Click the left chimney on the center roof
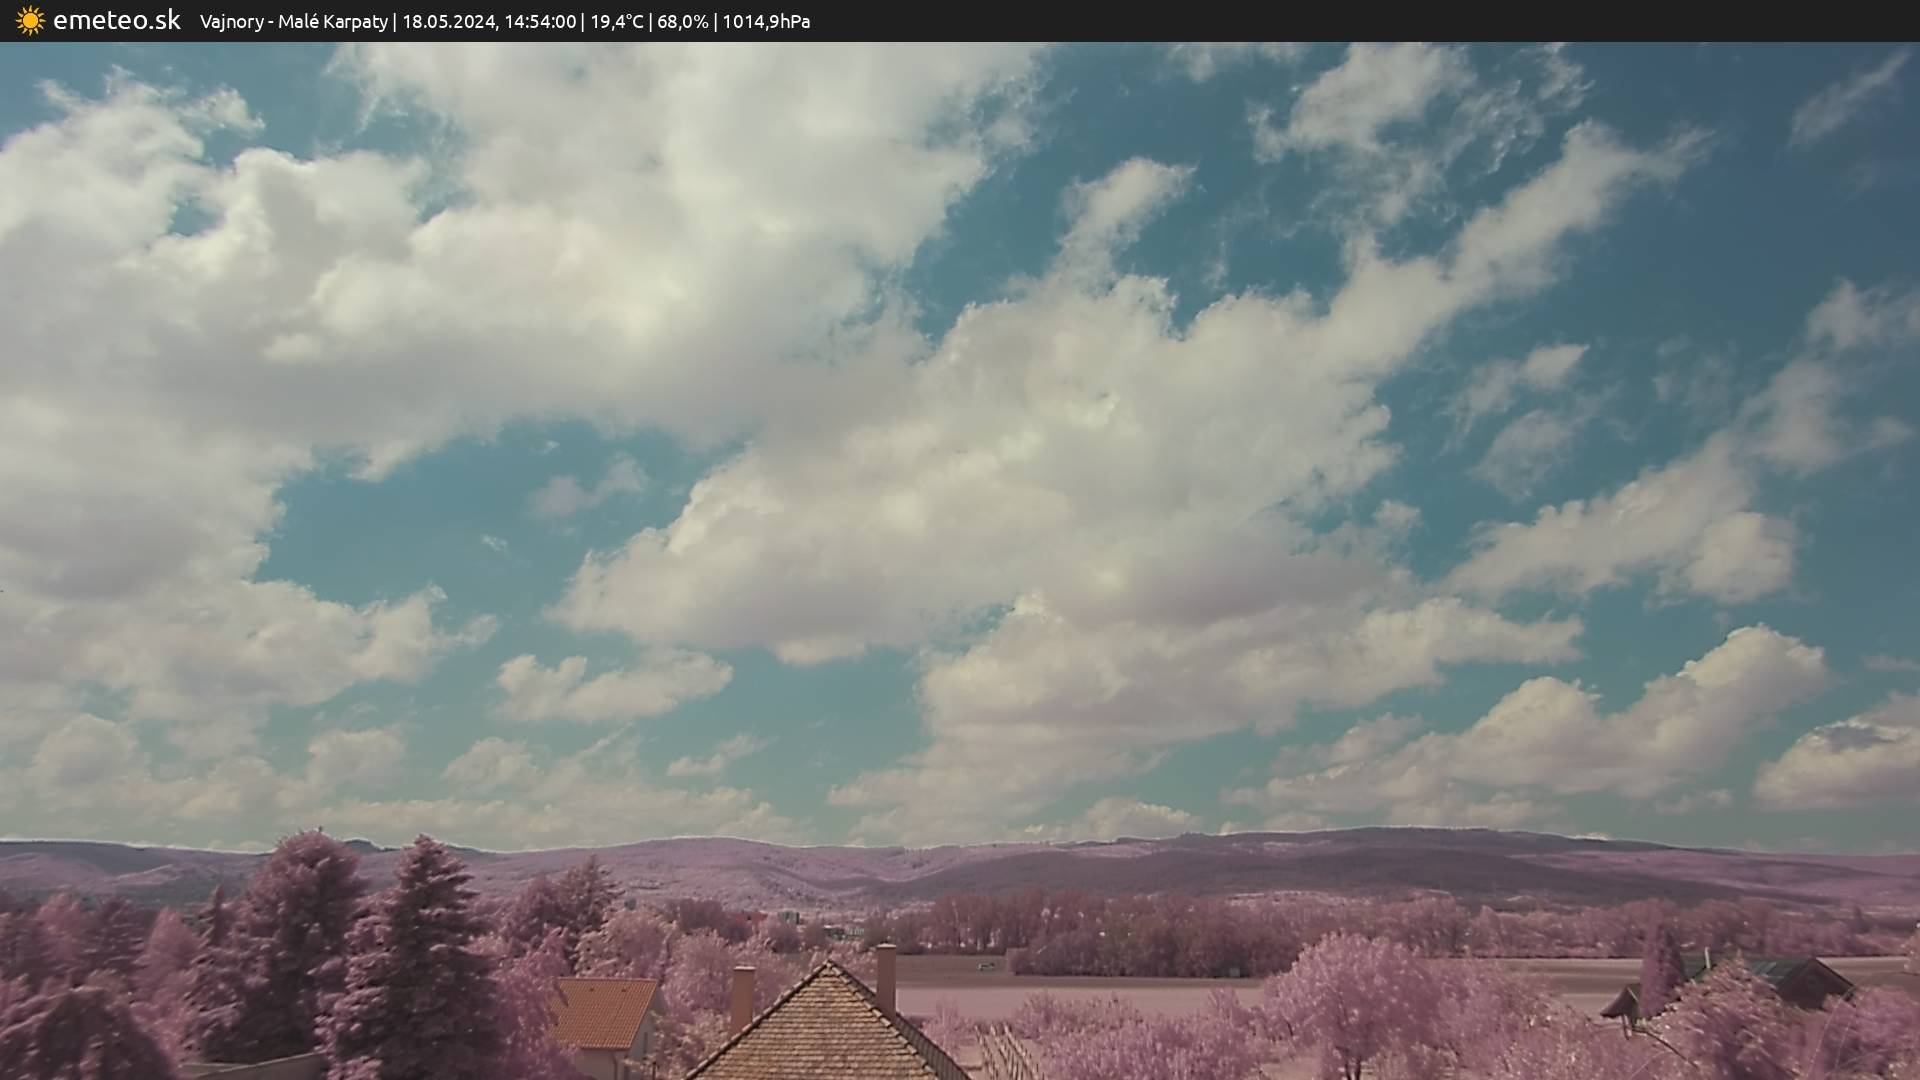The width and height of the screenshot is (1920, 1080). 742,996
